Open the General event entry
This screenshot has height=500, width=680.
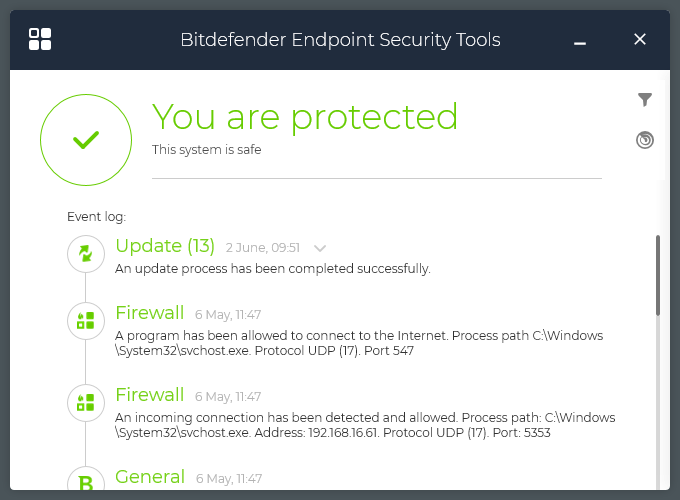(x=150, y=477)
